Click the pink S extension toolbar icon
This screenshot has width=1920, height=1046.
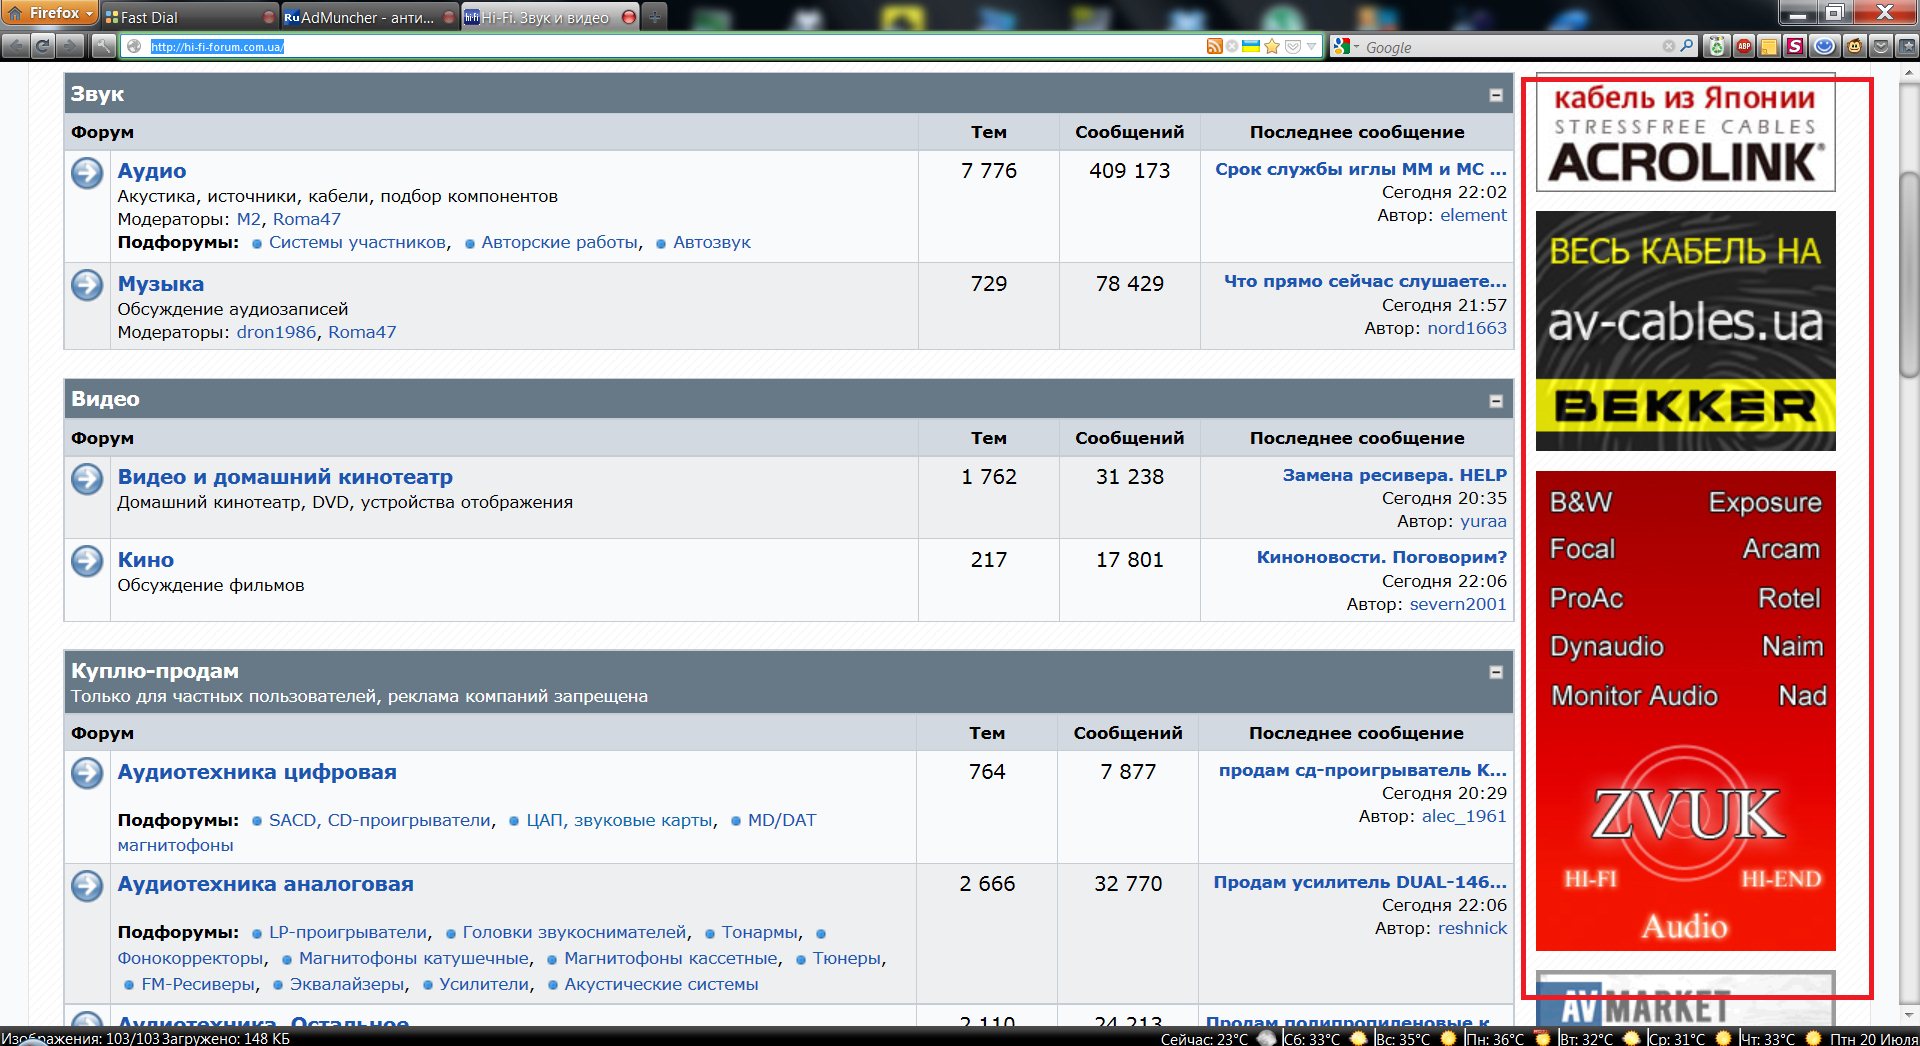[x=1796, y=46]
